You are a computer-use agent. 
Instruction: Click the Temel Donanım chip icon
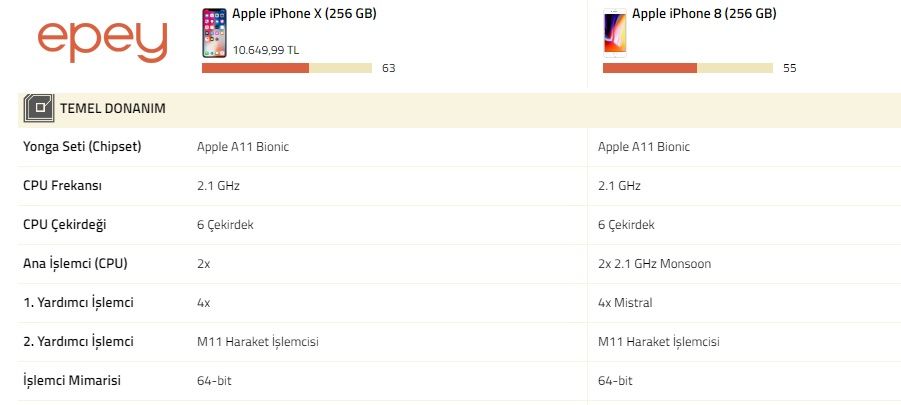tap(39, 108)
